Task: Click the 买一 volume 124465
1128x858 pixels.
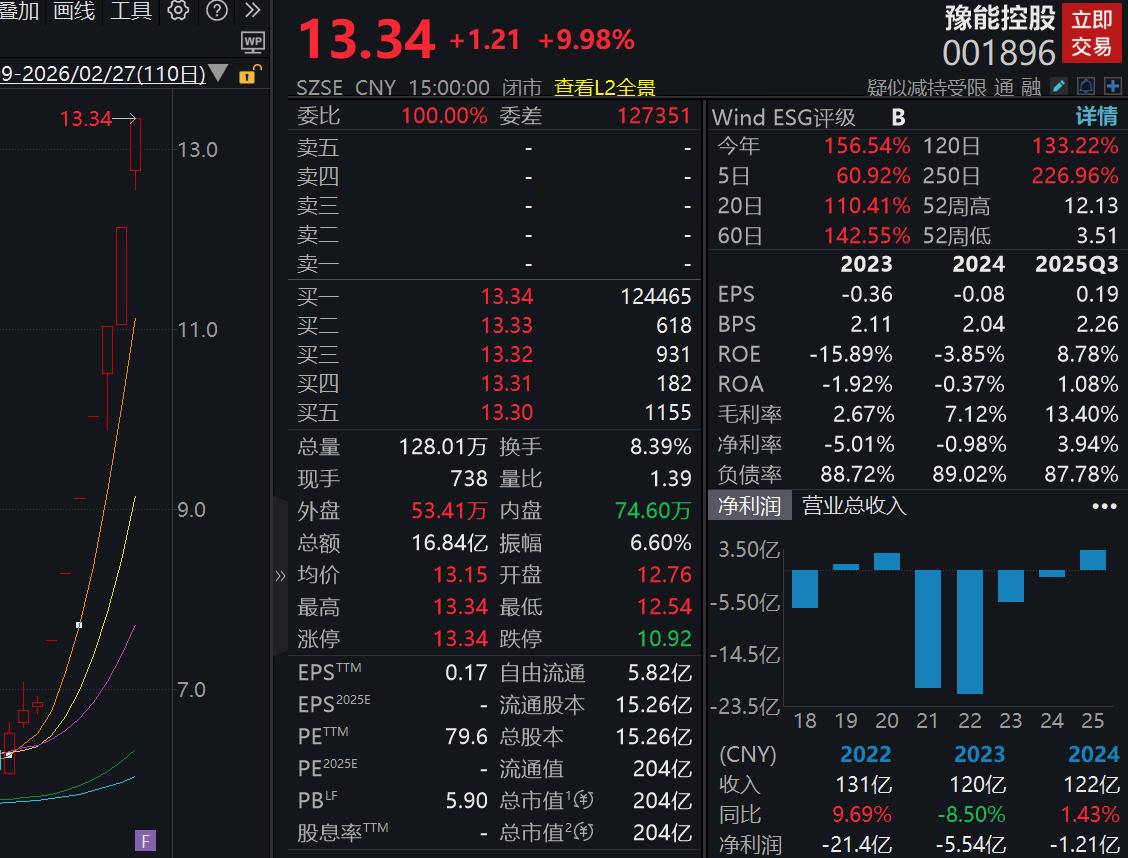Action: pyautogui.click(x=655, y=296)
